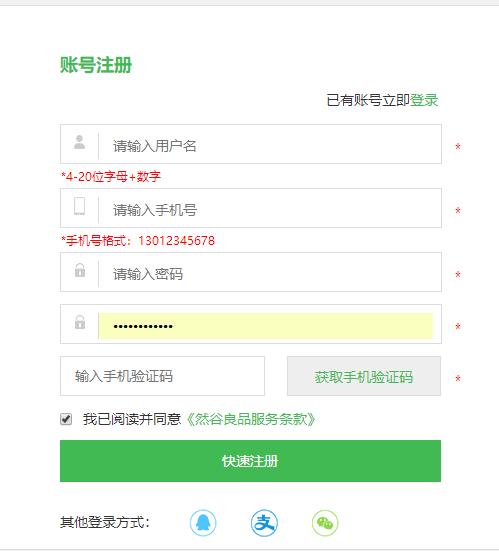Click the mobile phone icon in phone field
This screenshot has height=551, width=499.
[x=79, y=206]
